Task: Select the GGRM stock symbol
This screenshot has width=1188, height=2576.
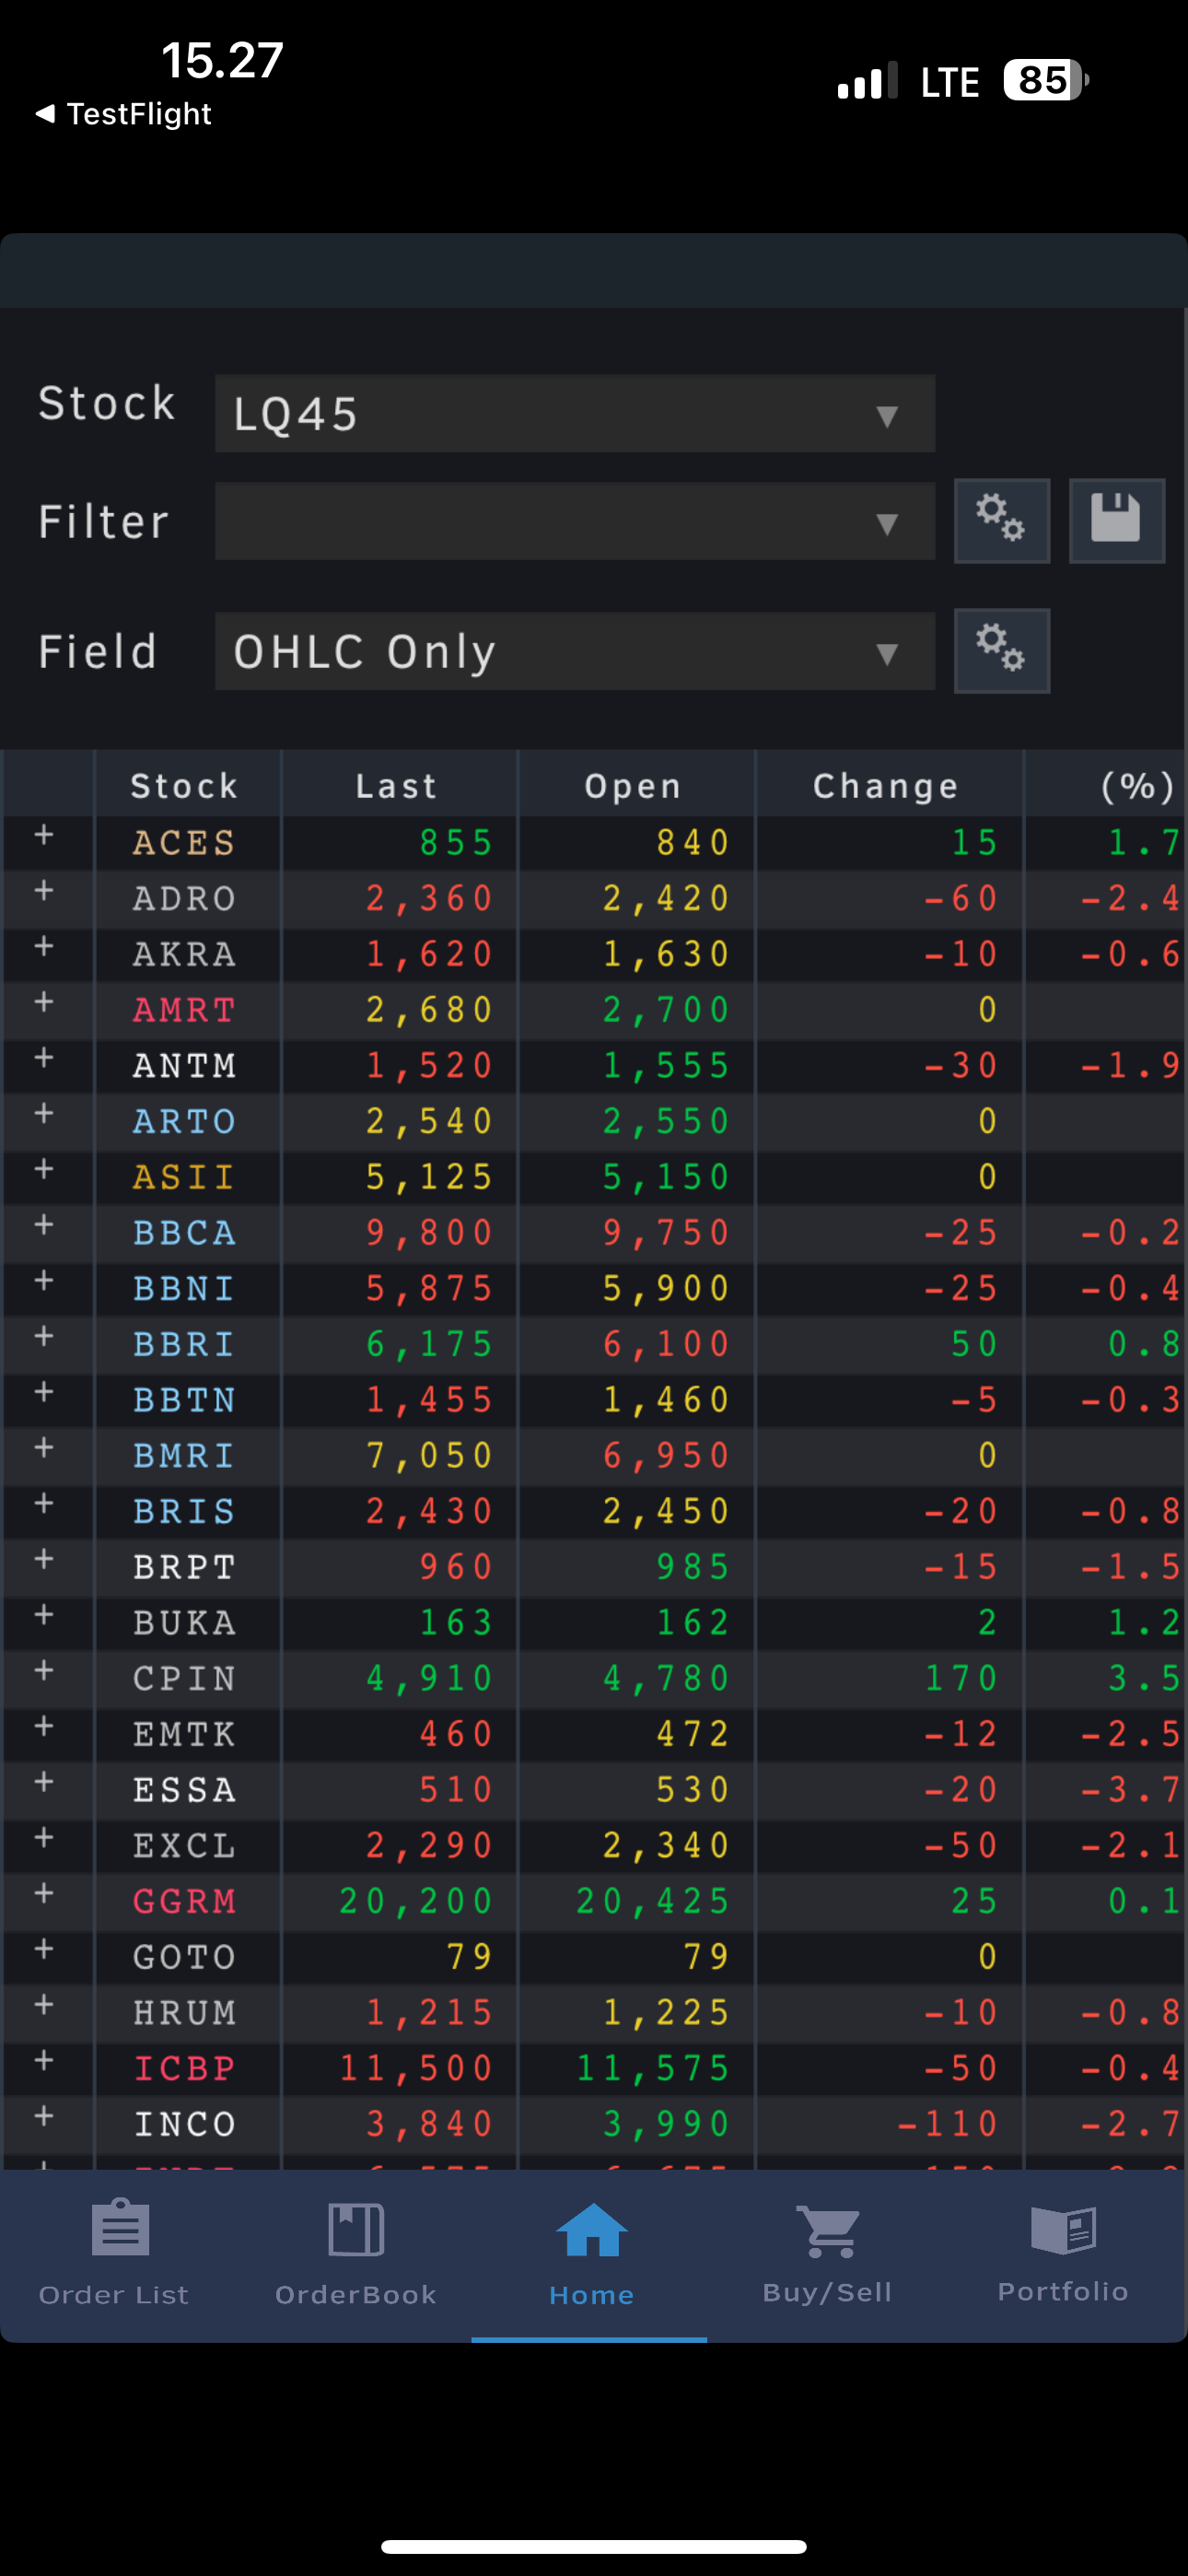Action: 185,1901
